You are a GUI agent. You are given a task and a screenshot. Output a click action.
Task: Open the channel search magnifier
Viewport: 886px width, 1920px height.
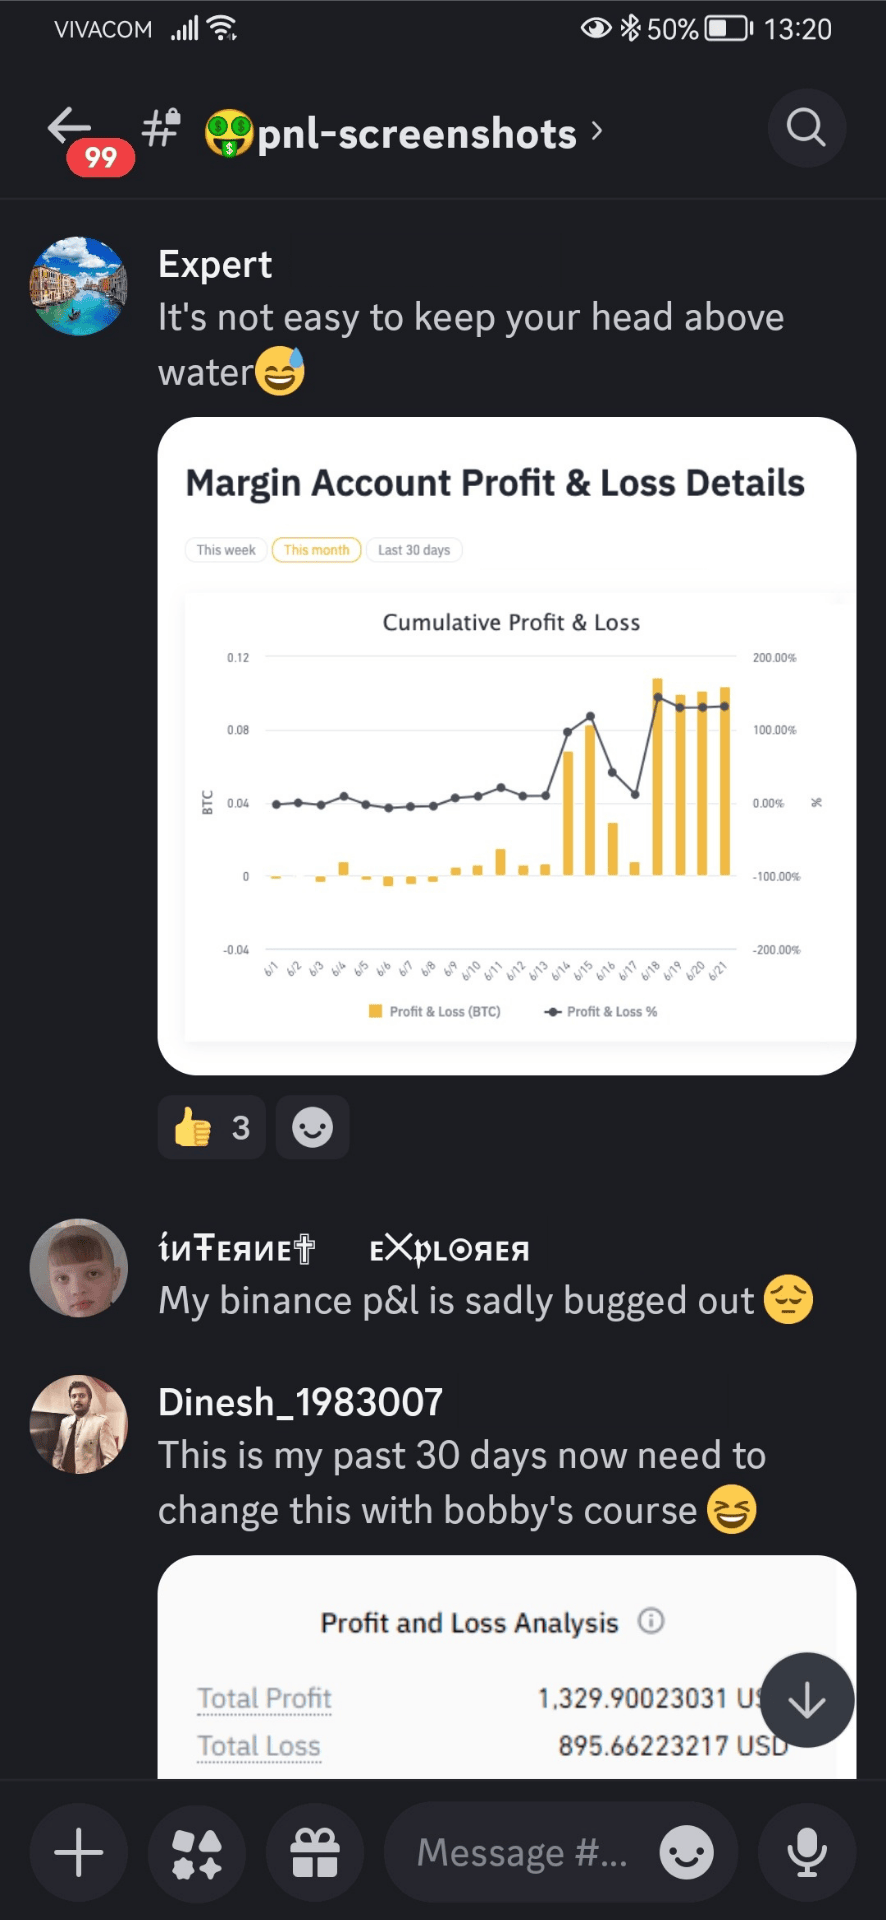(806, 128)
